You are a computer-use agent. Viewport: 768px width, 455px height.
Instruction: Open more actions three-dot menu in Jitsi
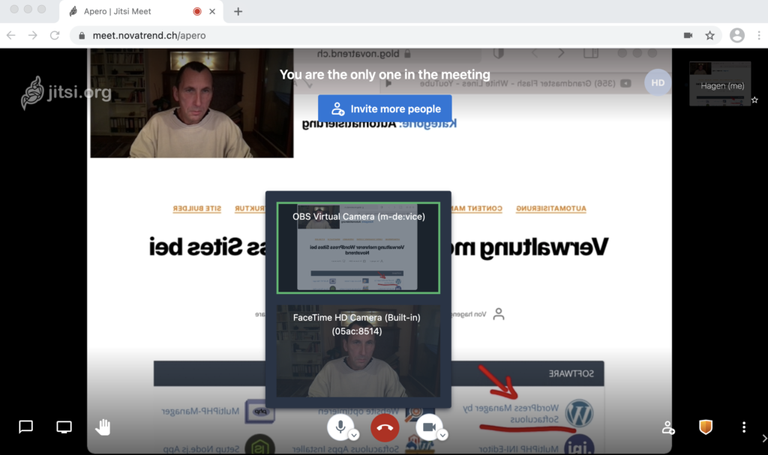pos(744,427)
